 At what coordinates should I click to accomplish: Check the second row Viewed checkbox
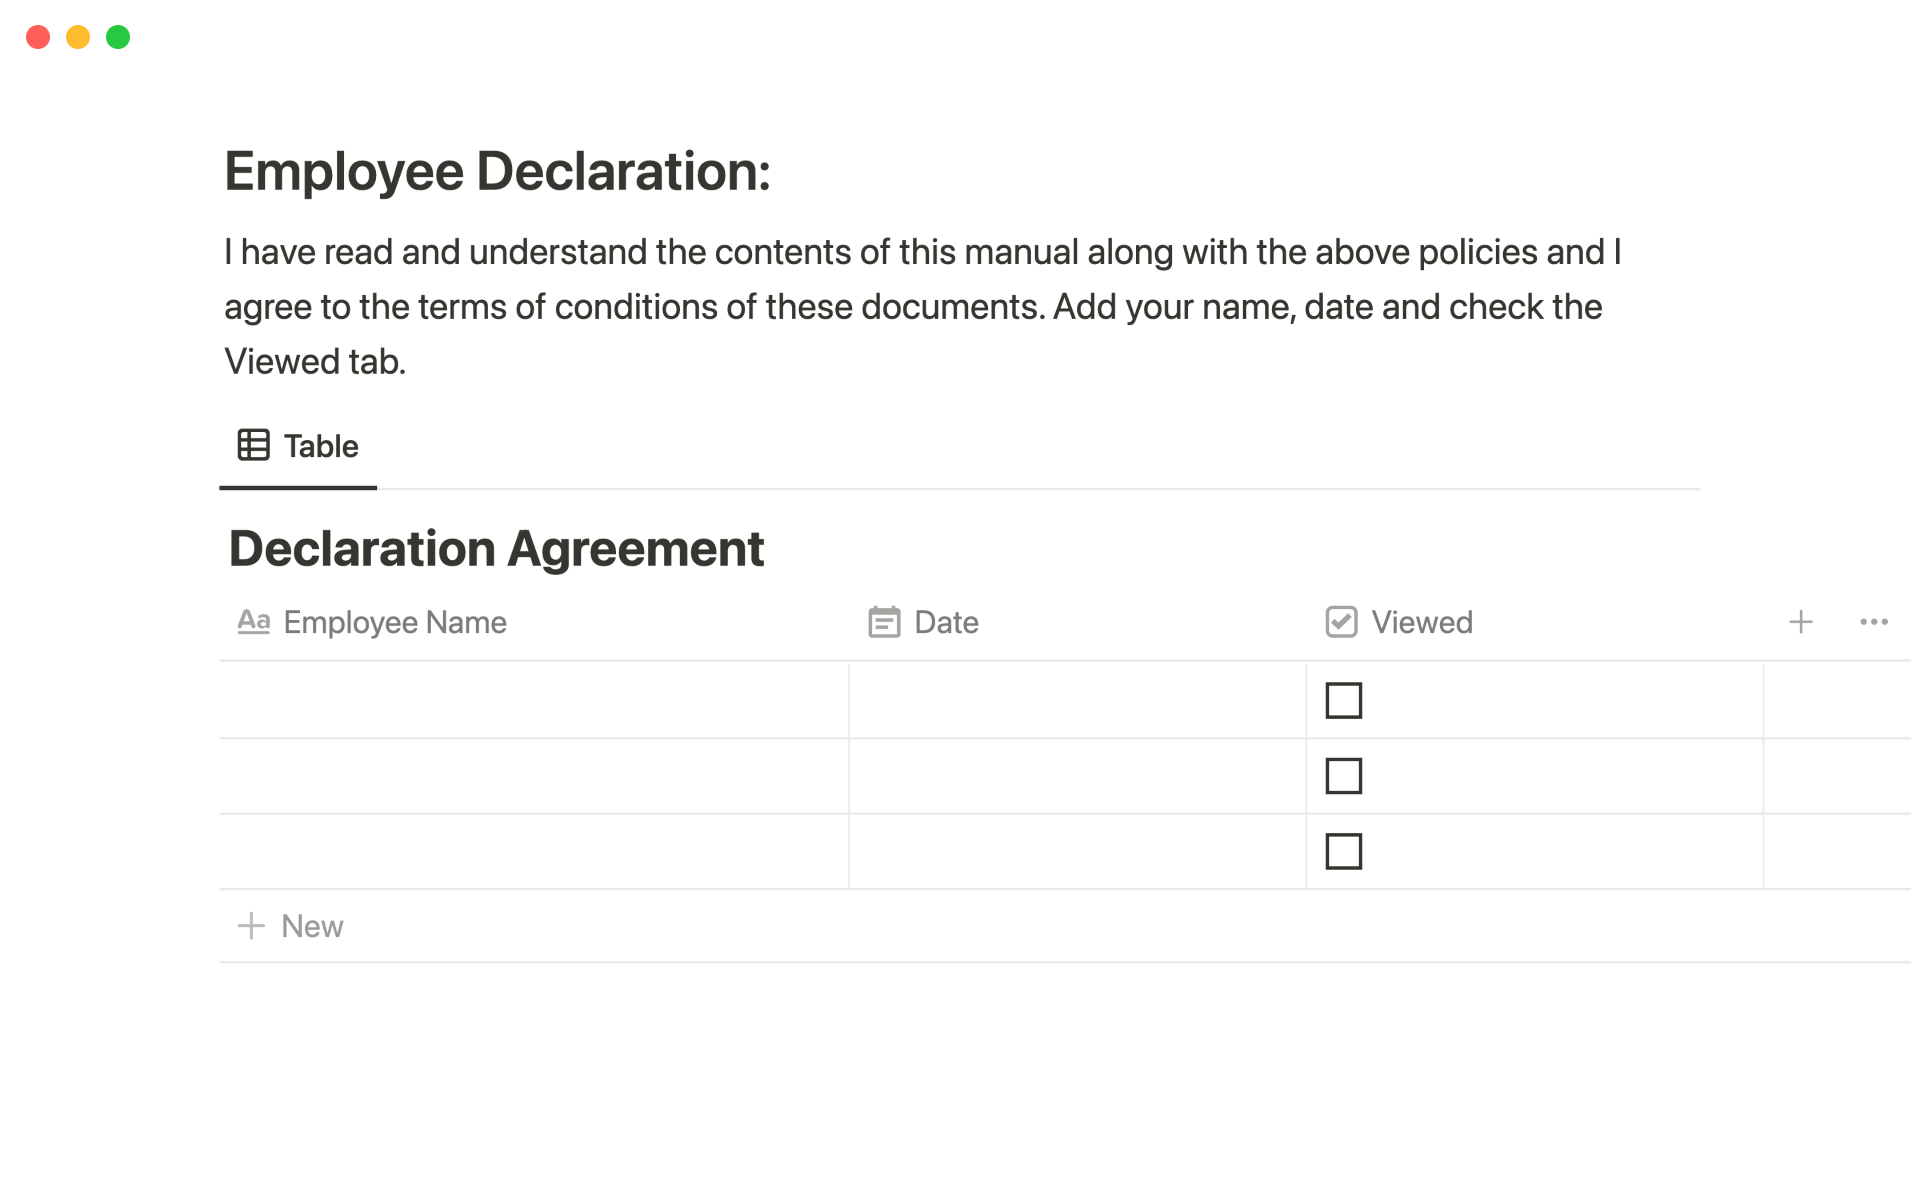pos(1343,776)
